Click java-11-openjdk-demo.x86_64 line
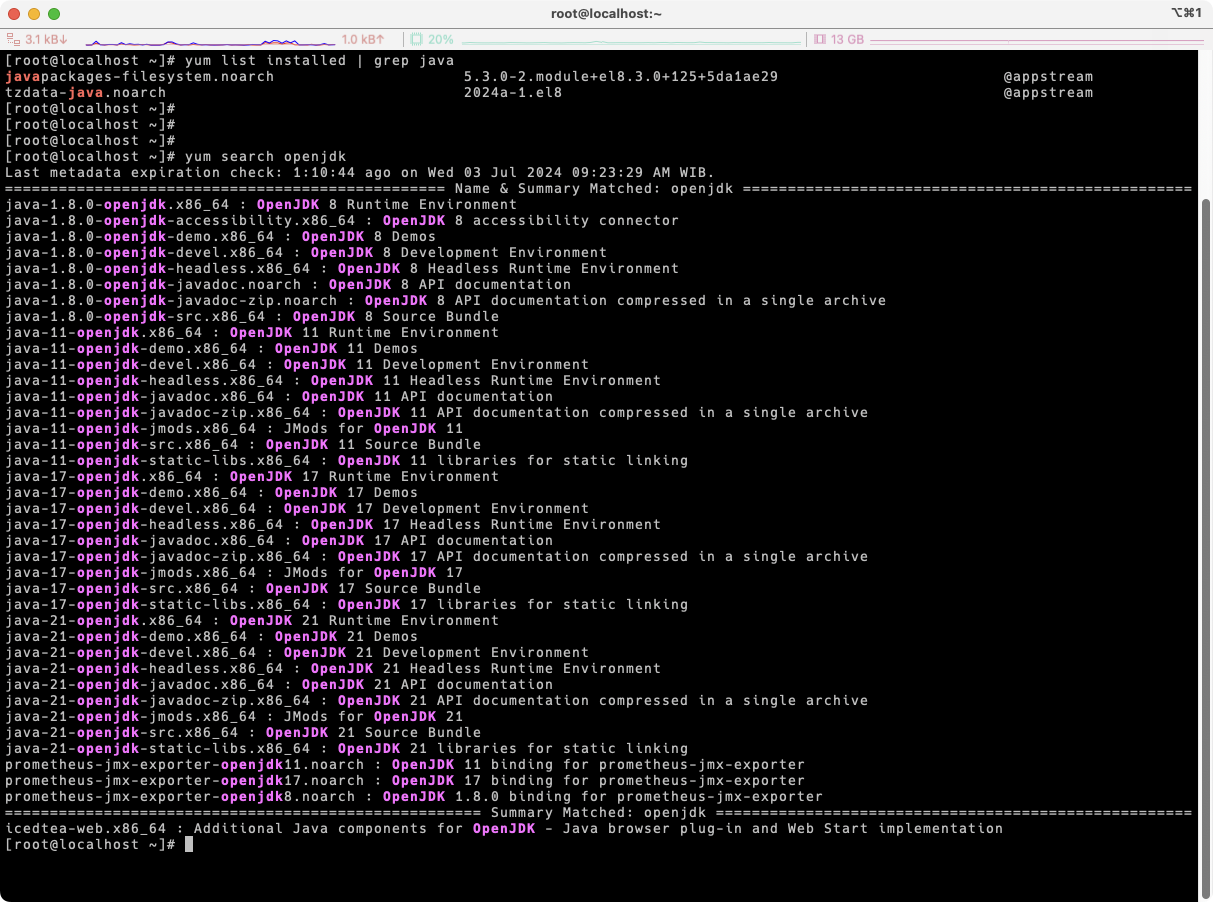1213x902 pixels. (x=211, y=348)
